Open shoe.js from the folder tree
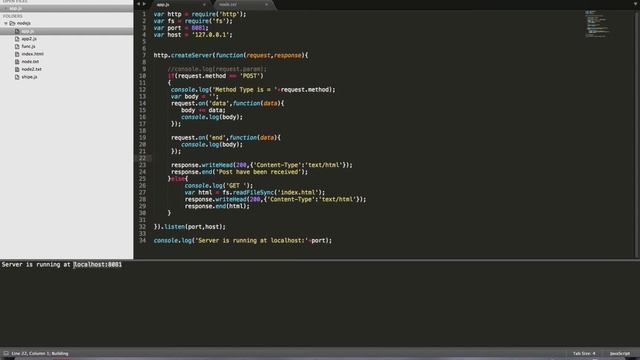This screenshot has width=640, height=360. (29, 77)
